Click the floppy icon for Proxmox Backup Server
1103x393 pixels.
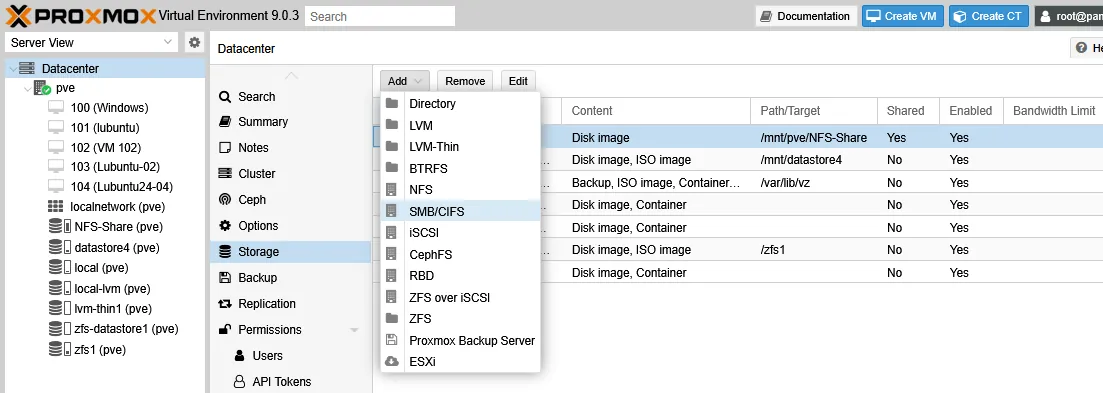[x=392, y=340]
